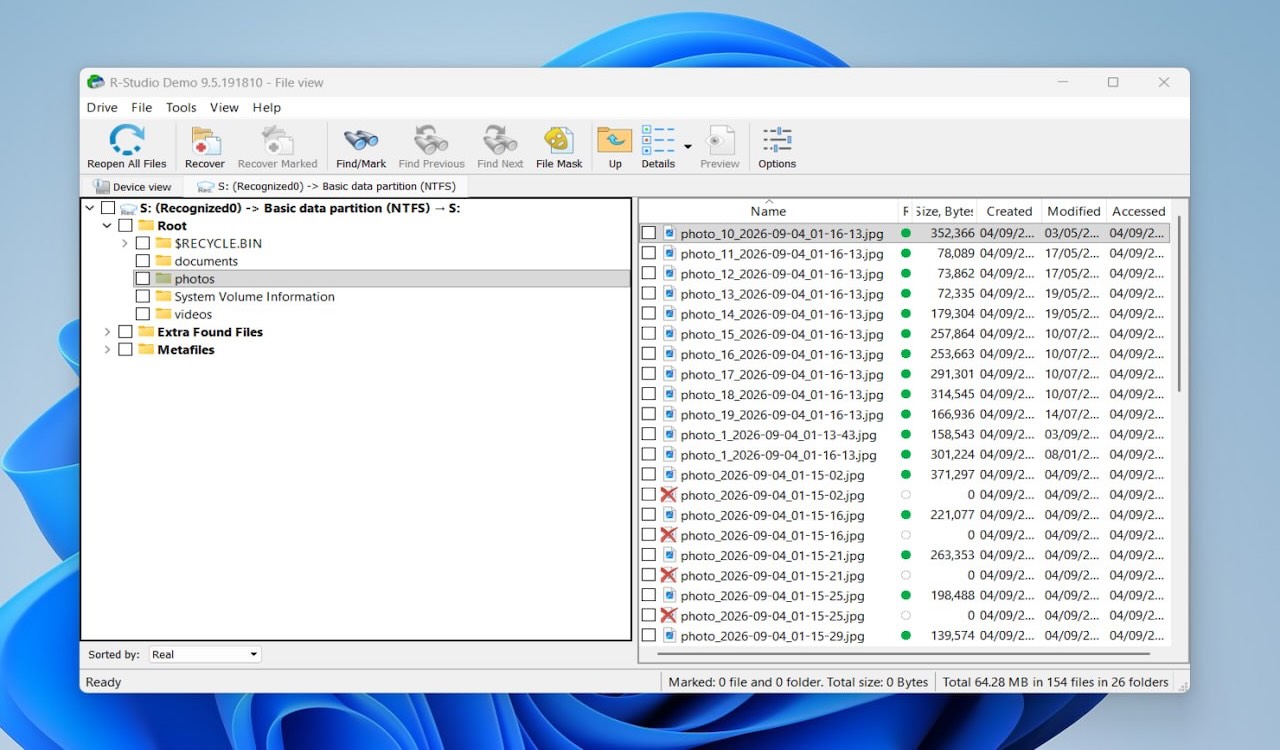This screenshot has height=750, width=1280.
Task: Click the file list vertical scrollbar
Action: tap(1180, 305)
